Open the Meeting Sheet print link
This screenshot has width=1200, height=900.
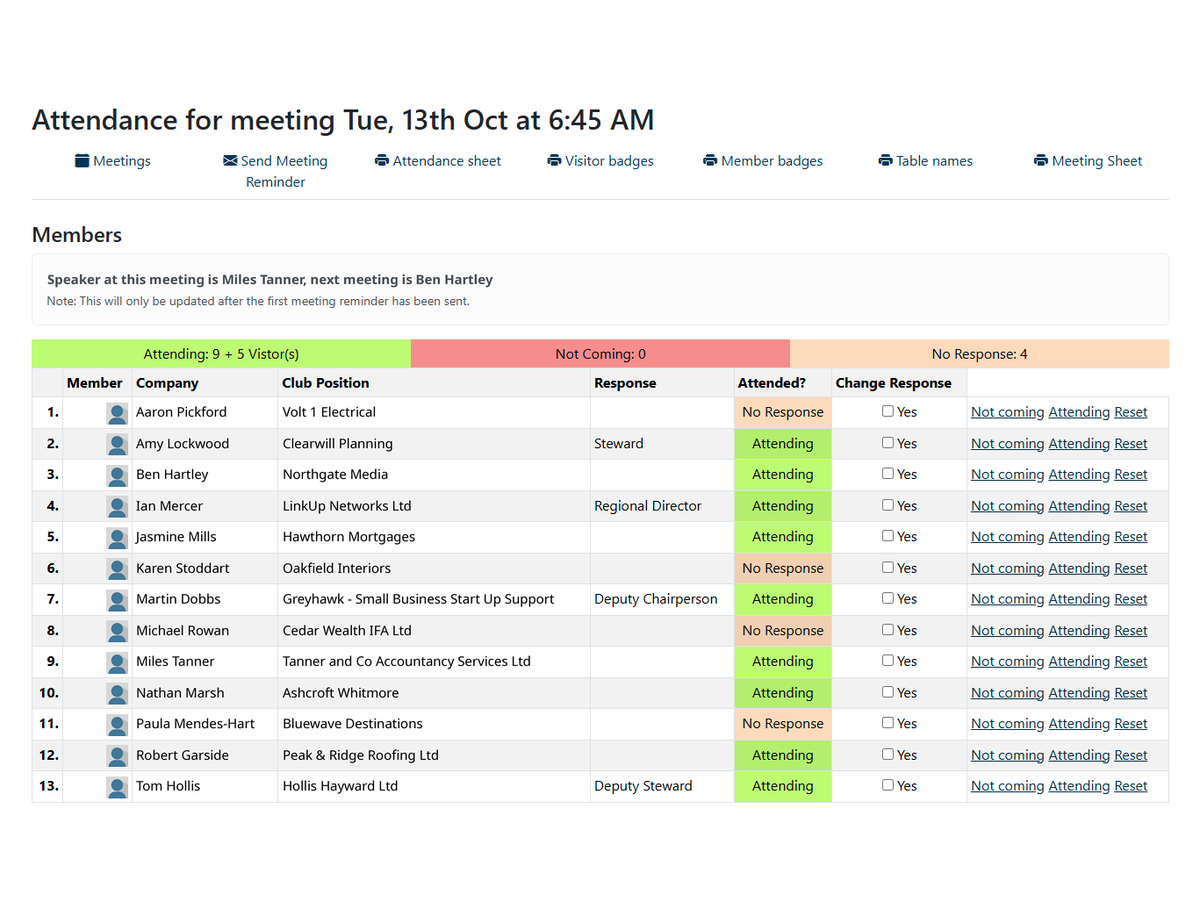pos(1088,161)
